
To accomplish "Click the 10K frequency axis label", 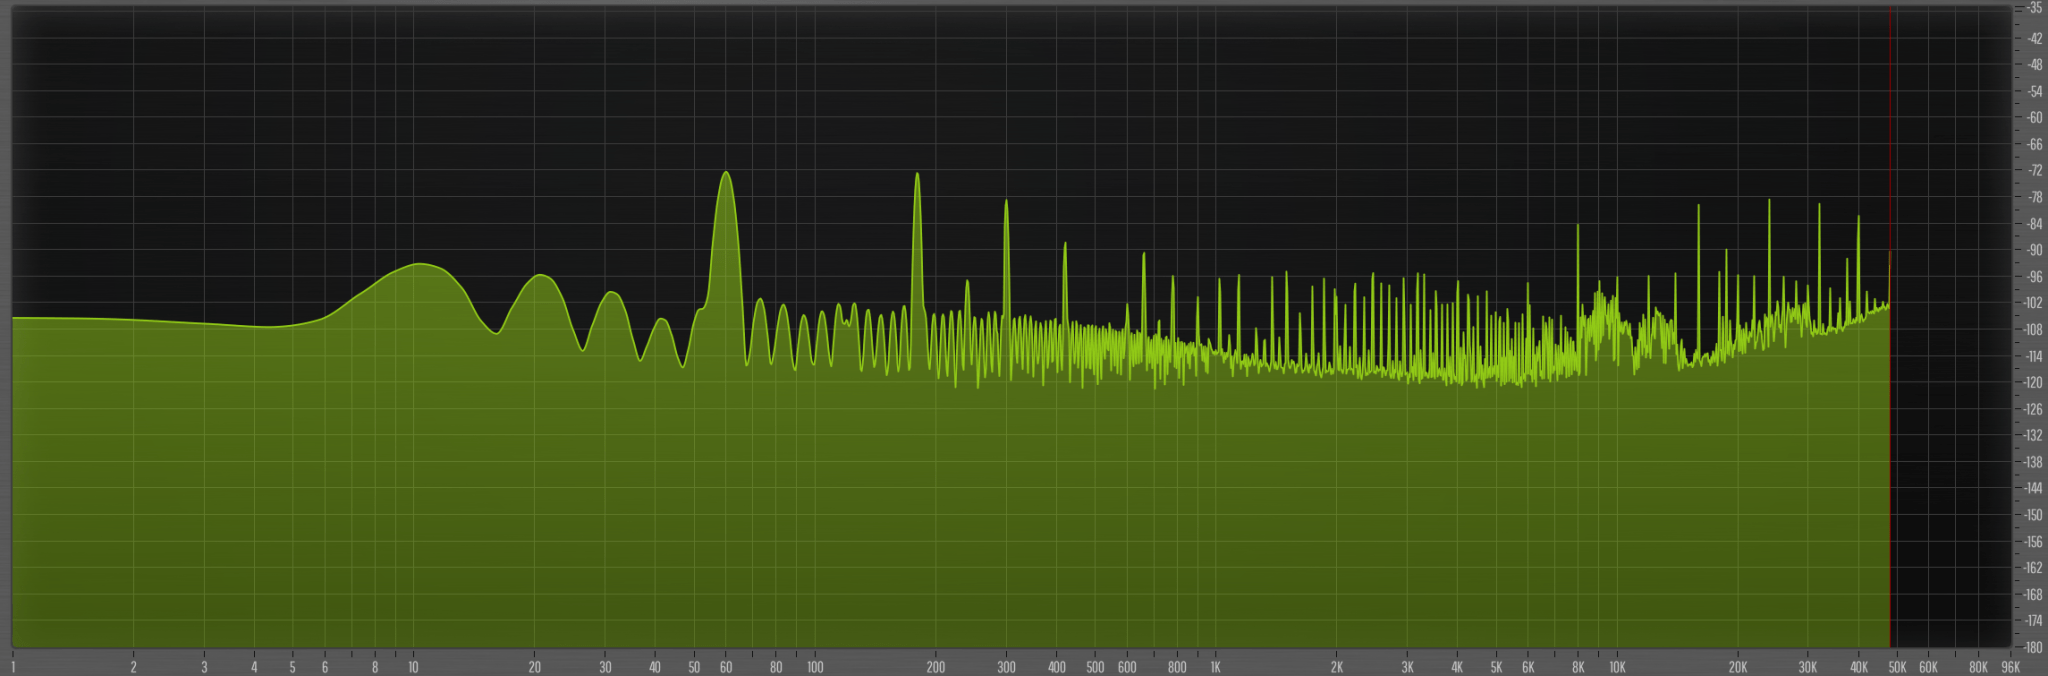I will [x=1617, y=667].
